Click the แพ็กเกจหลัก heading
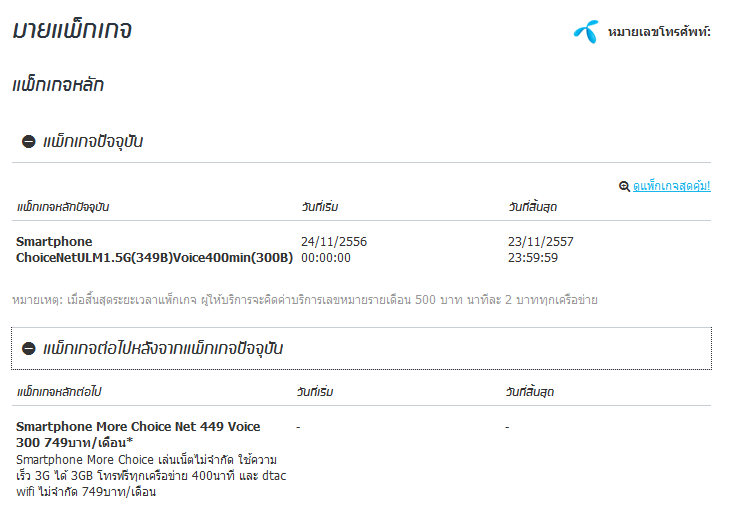The width and height of the screenshot is (735, 511). point(58,85)
